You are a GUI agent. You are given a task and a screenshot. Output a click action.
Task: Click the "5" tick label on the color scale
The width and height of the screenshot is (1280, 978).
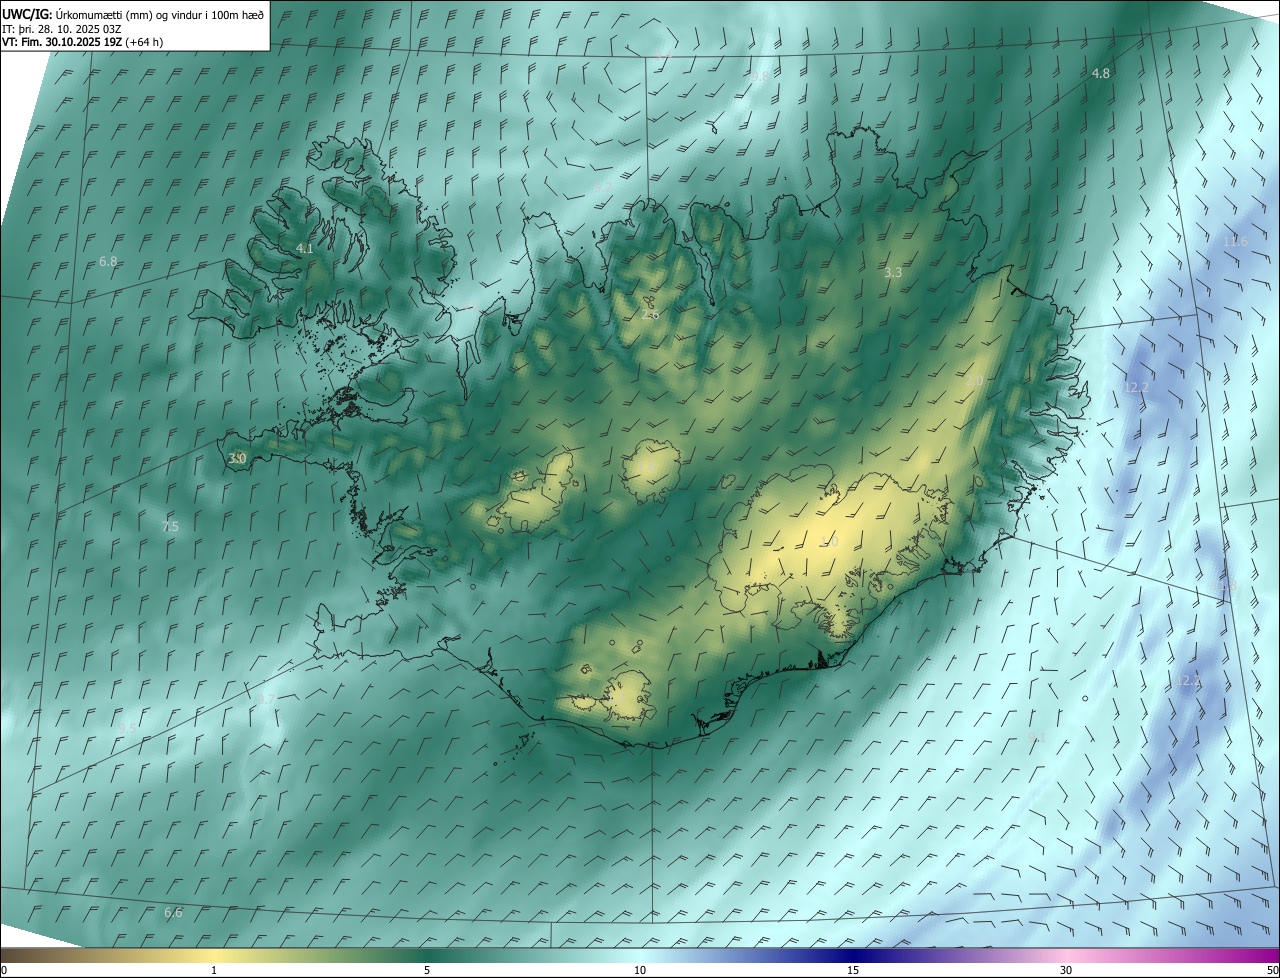point(427,971)
